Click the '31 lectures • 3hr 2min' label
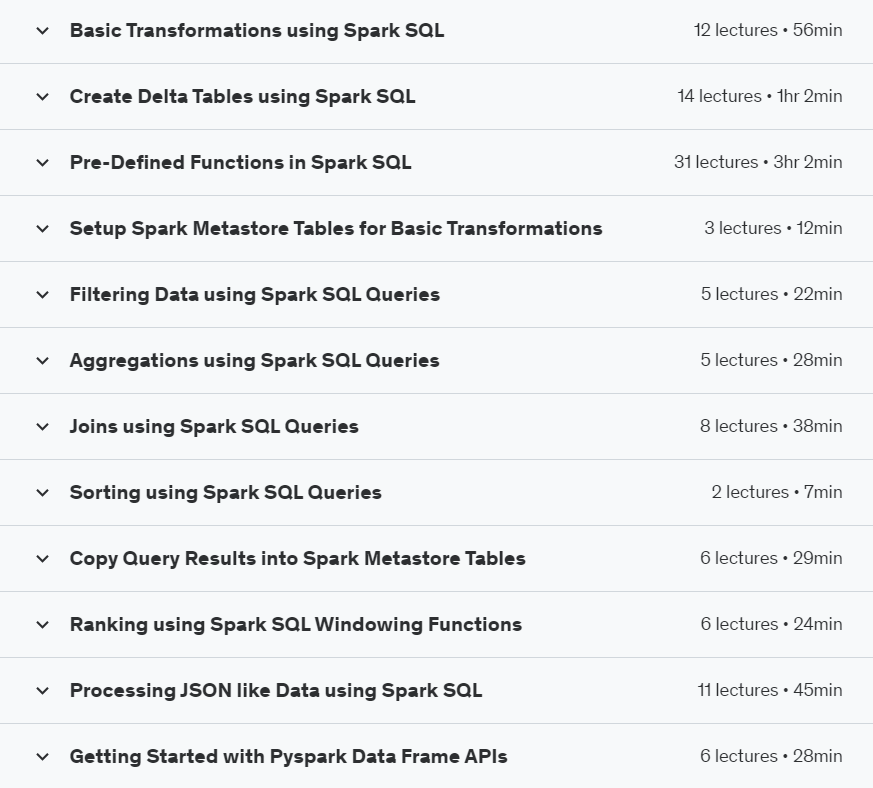This screenshot has width=873, height=788. click(x=757, y=162)
